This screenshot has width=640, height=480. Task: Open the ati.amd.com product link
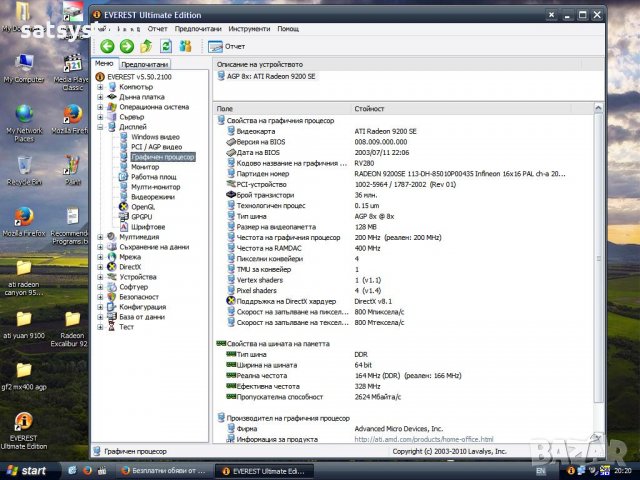coord(424,439)
